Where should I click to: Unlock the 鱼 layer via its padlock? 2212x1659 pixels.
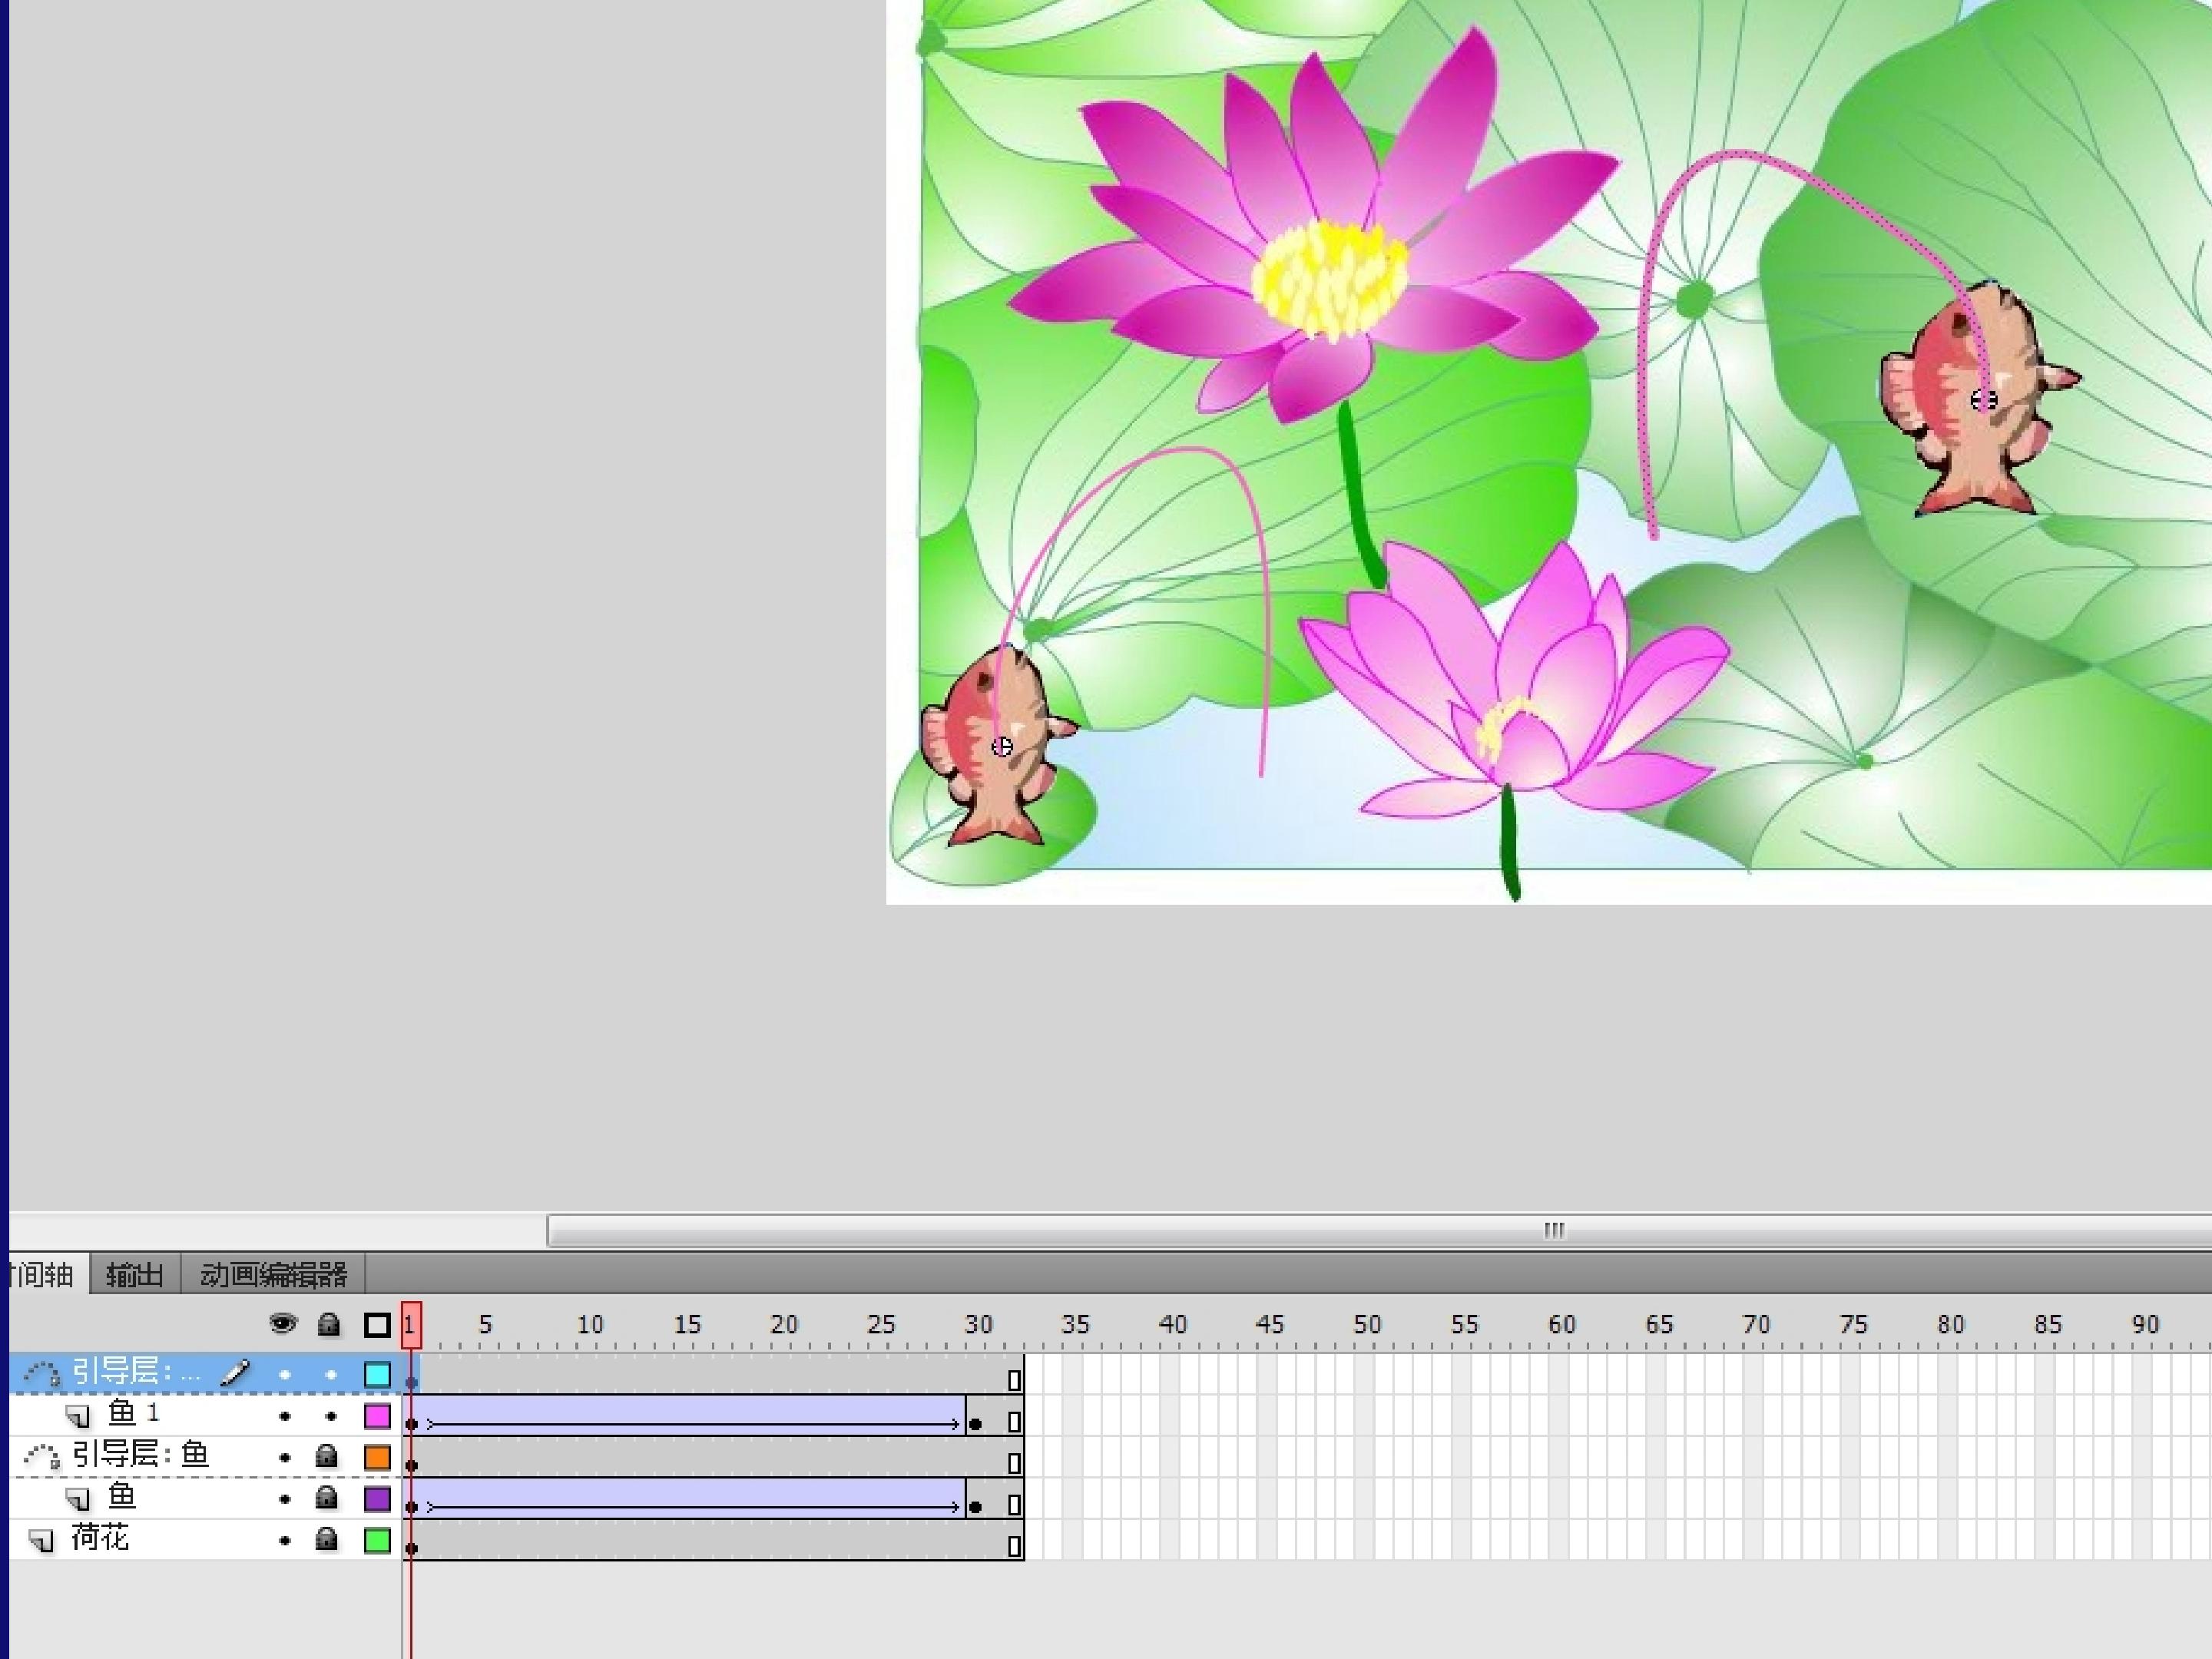[326, 1497]
